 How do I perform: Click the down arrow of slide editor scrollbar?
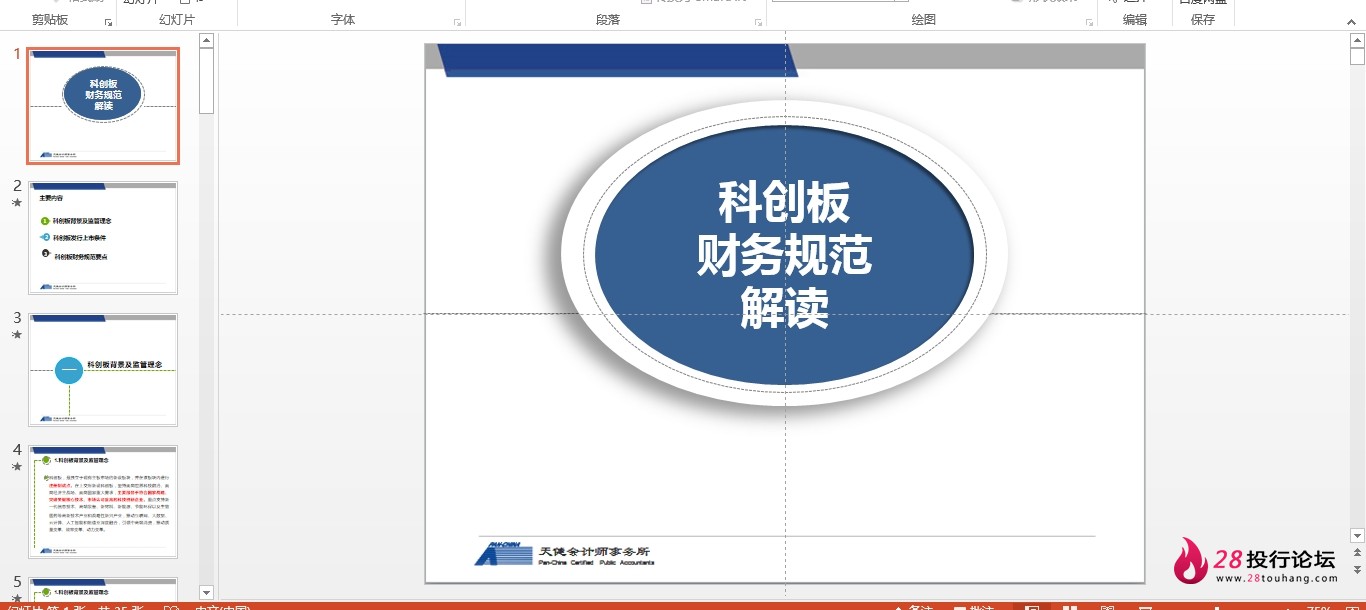pyautogui.click(x=1357, y=536)
